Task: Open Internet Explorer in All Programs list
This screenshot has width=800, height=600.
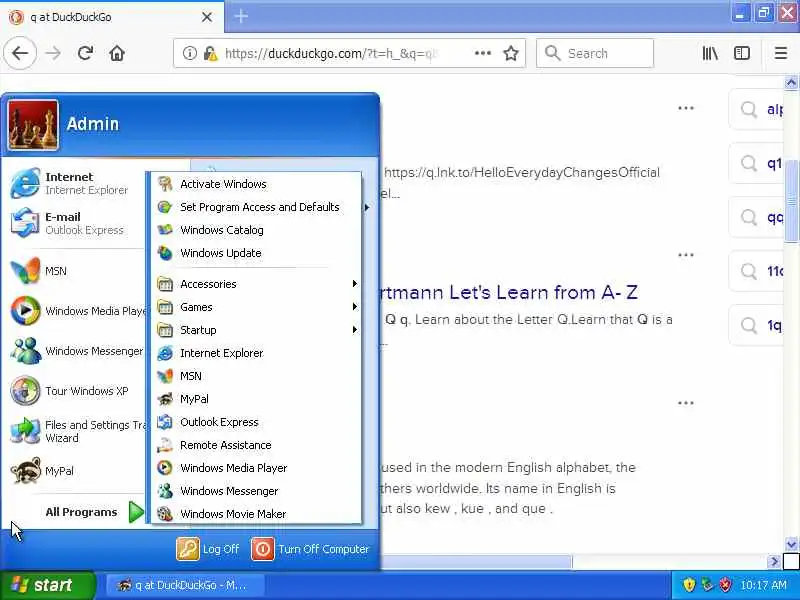Action: pos(256,353)
